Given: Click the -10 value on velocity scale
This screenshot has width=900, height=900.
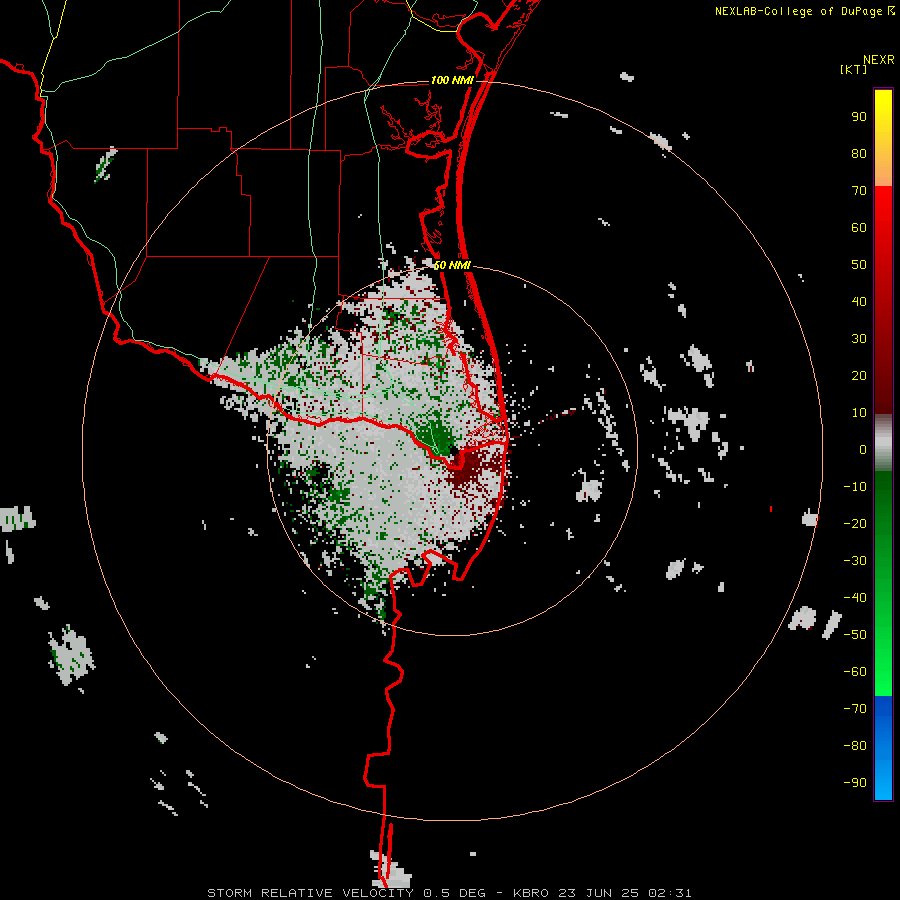Looking at the screenshot, I should (855, 487).
